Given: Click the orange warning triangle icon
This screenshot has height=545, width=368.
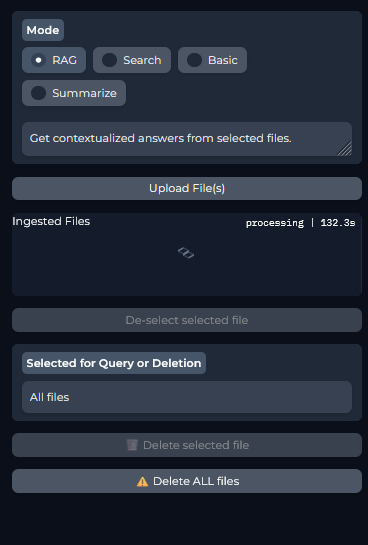Looking at the screenshot, I should click(x=142, y=481).
